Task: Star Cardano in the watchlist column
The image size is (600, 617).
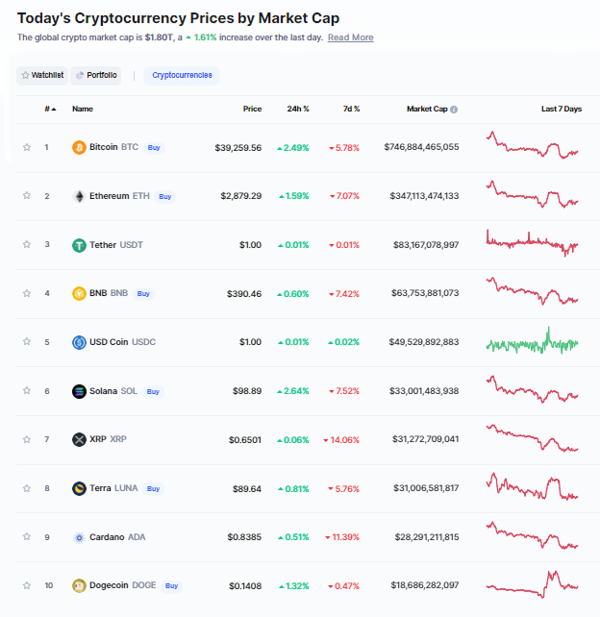Action: 27,537
